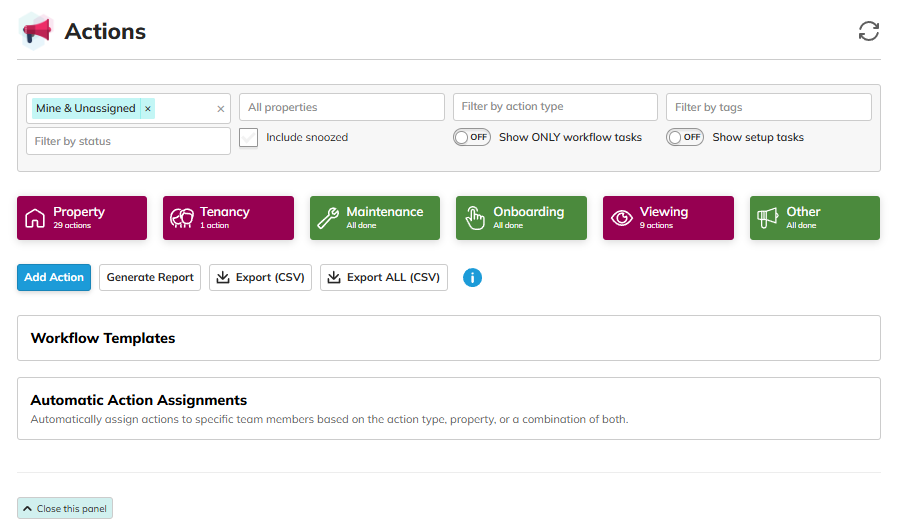Open the All properties dropdown

tap(342, 107)
